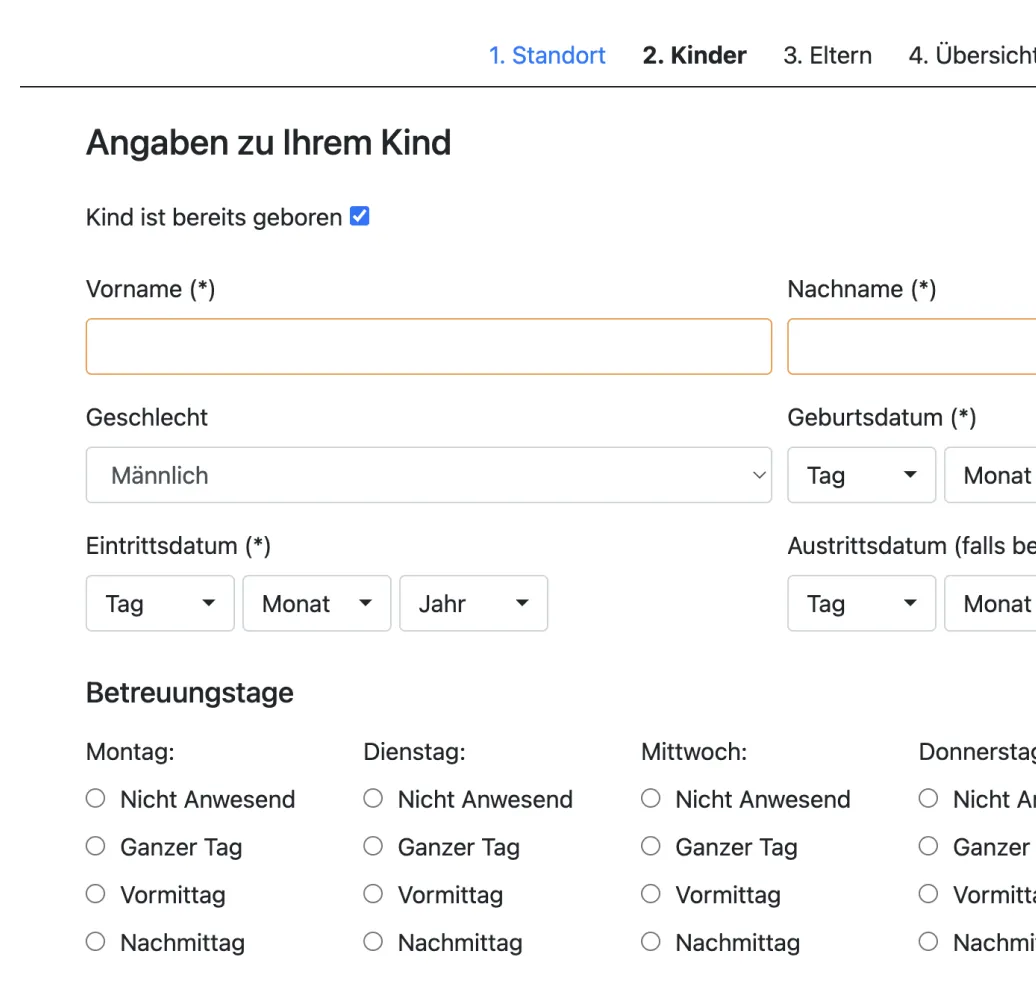Click the Dienstag: day label

414,752
